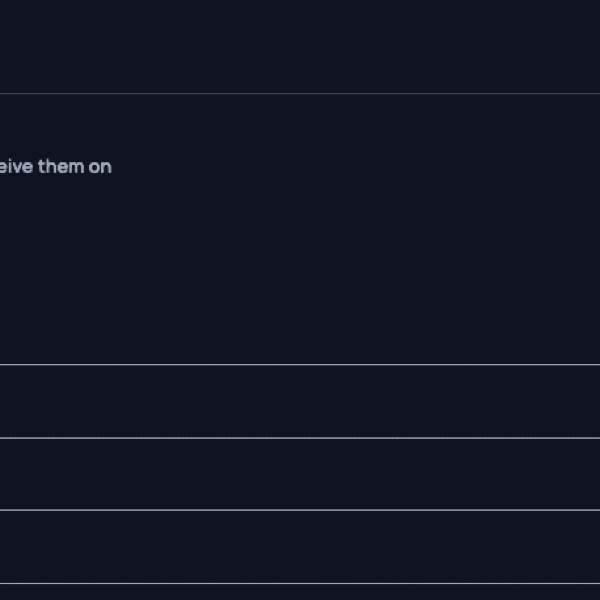600x600 pixels.
Task: Click the empty header area above the top divider
Action: [x=300, y=46]
